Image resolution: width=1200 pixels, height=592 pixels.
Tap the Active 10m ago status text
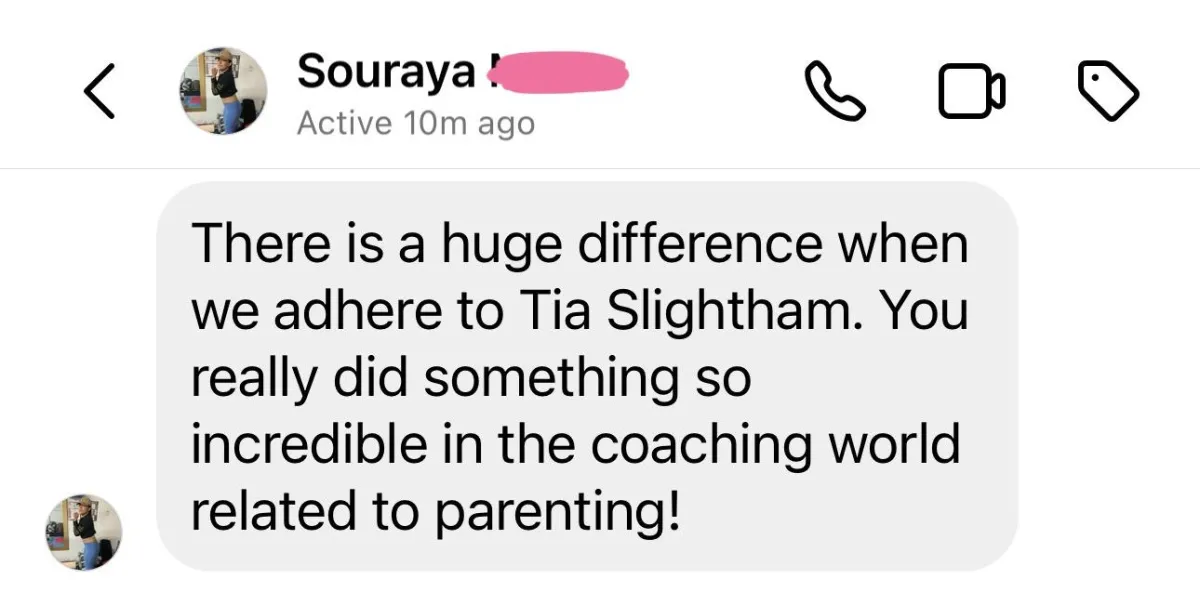tap(416, 124)
